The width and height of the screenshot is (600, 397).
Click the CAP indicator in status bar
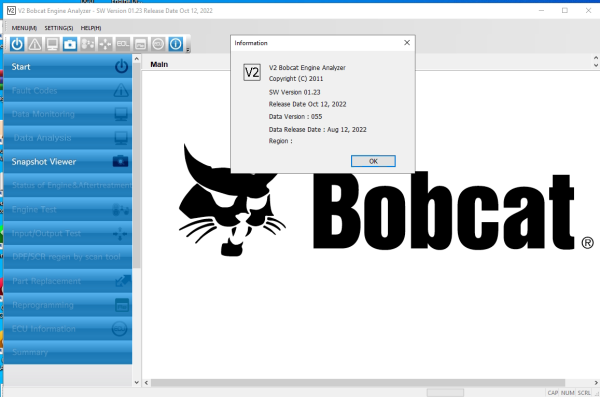click(x=553, y=393)
